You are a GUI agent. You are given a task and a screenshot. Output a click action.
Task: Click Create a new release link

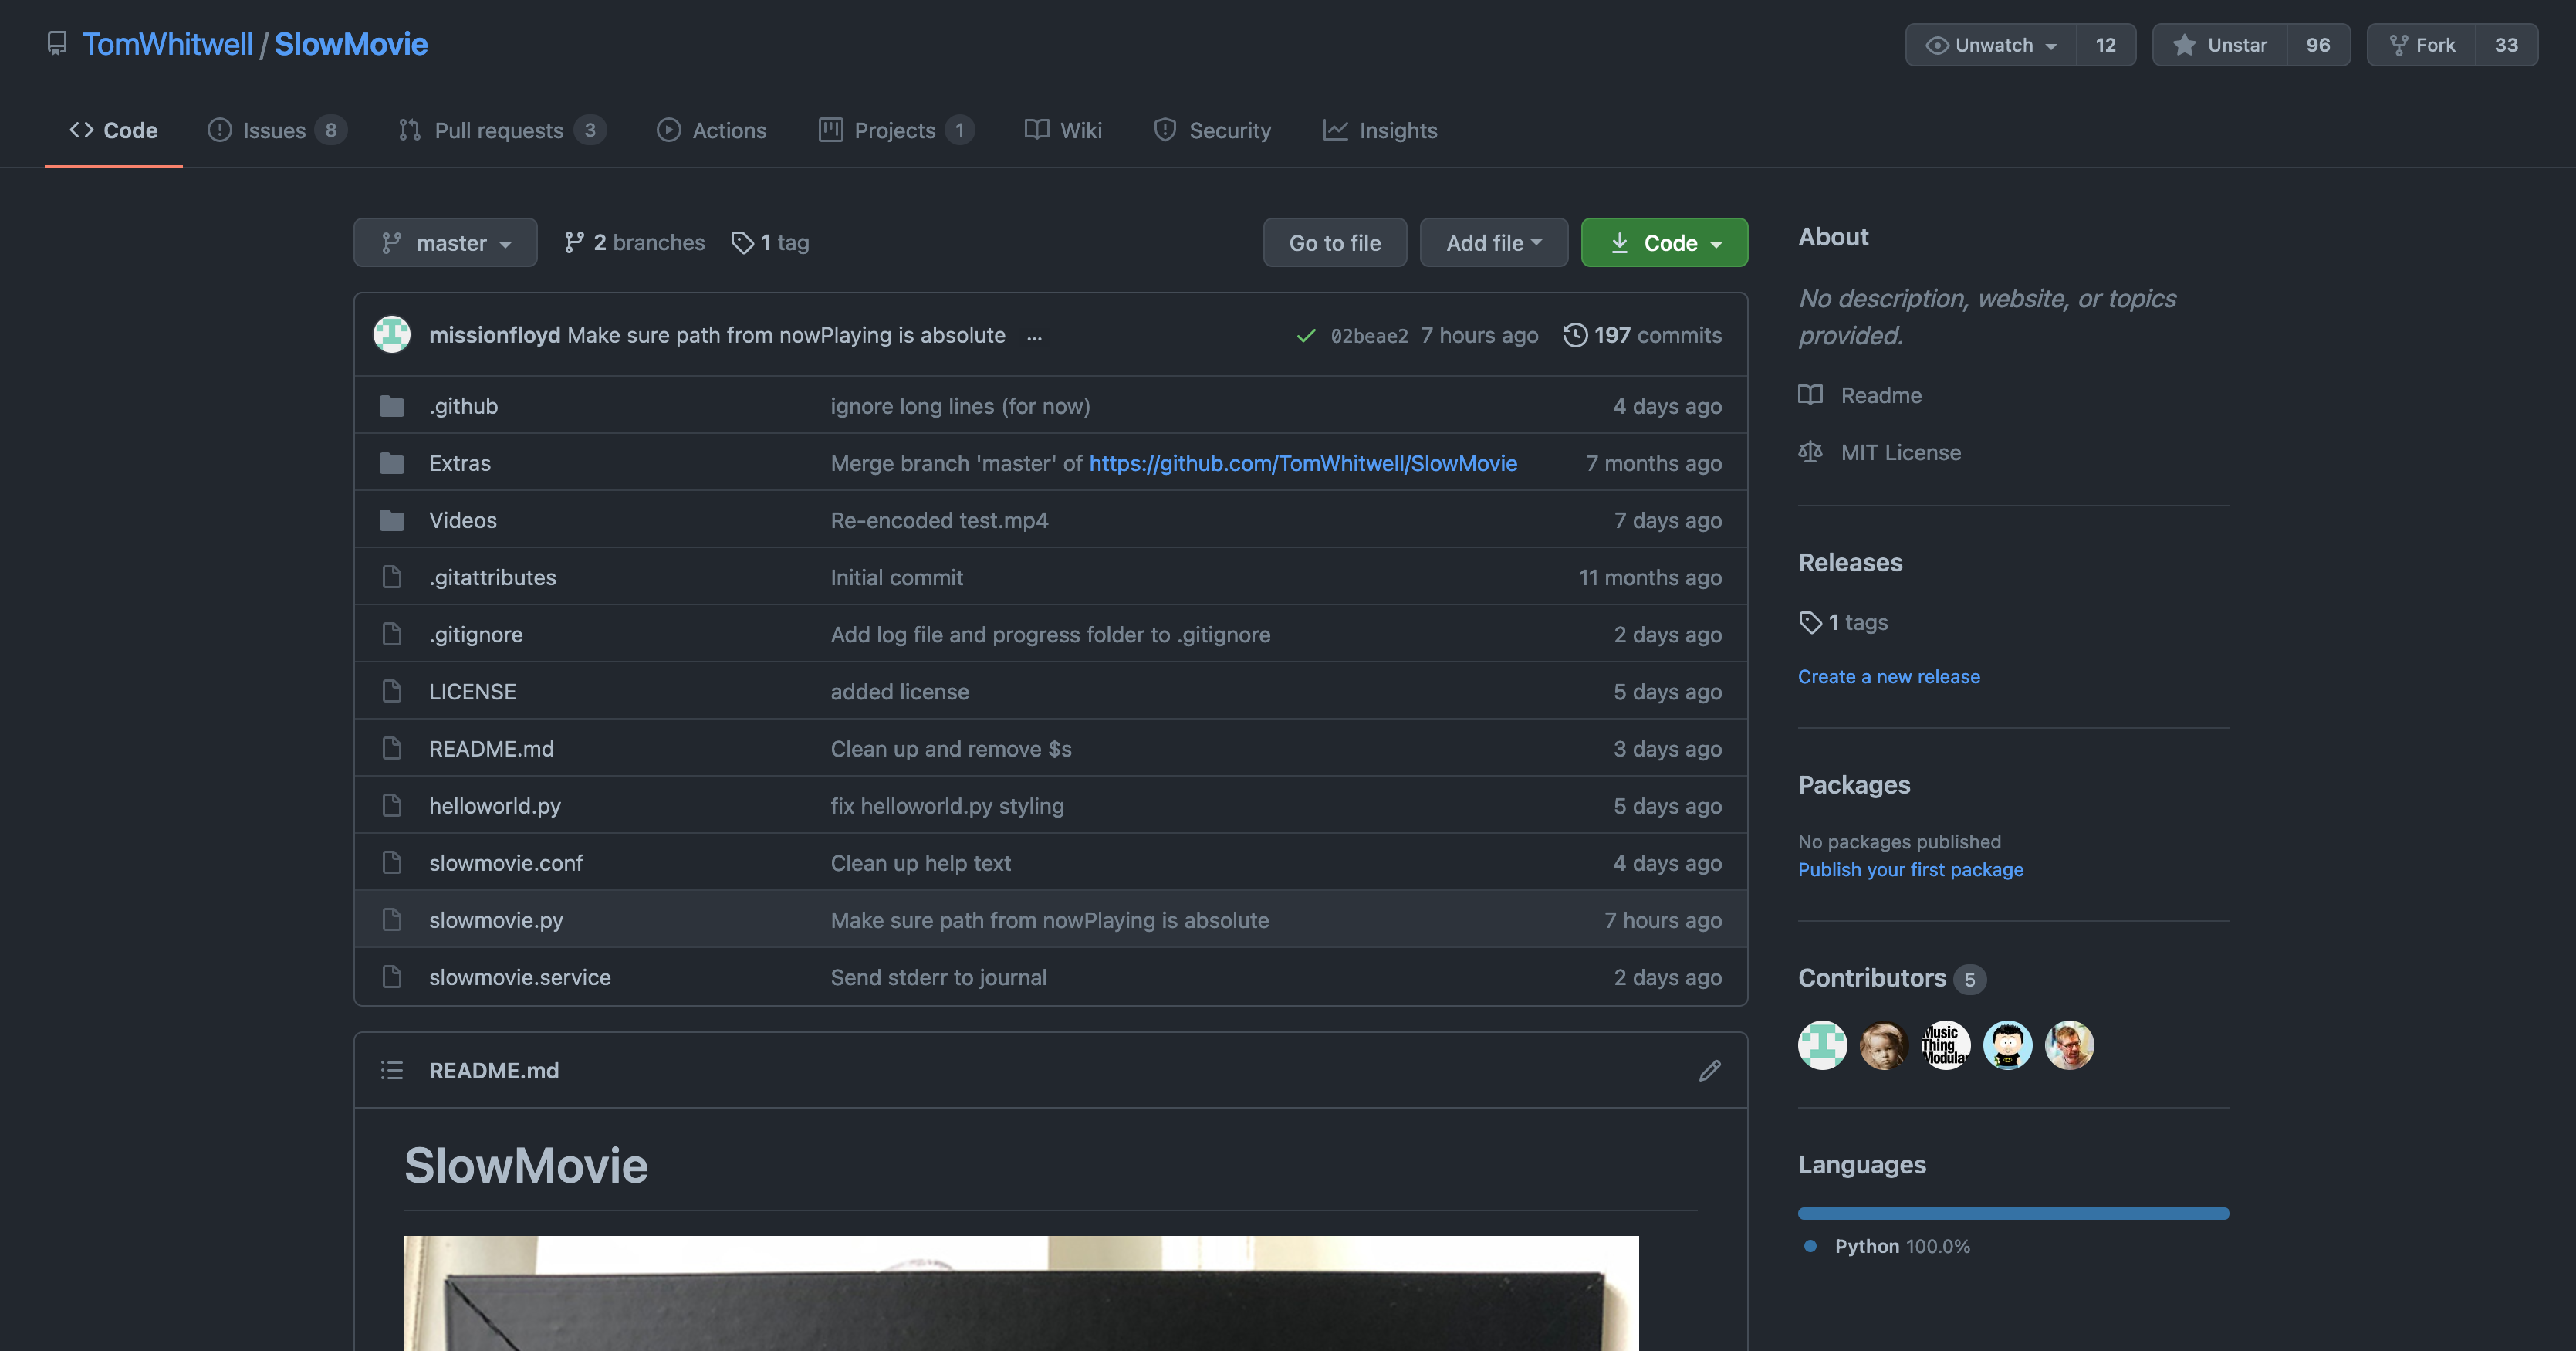pyautogui.click(x=1888, y=677)
